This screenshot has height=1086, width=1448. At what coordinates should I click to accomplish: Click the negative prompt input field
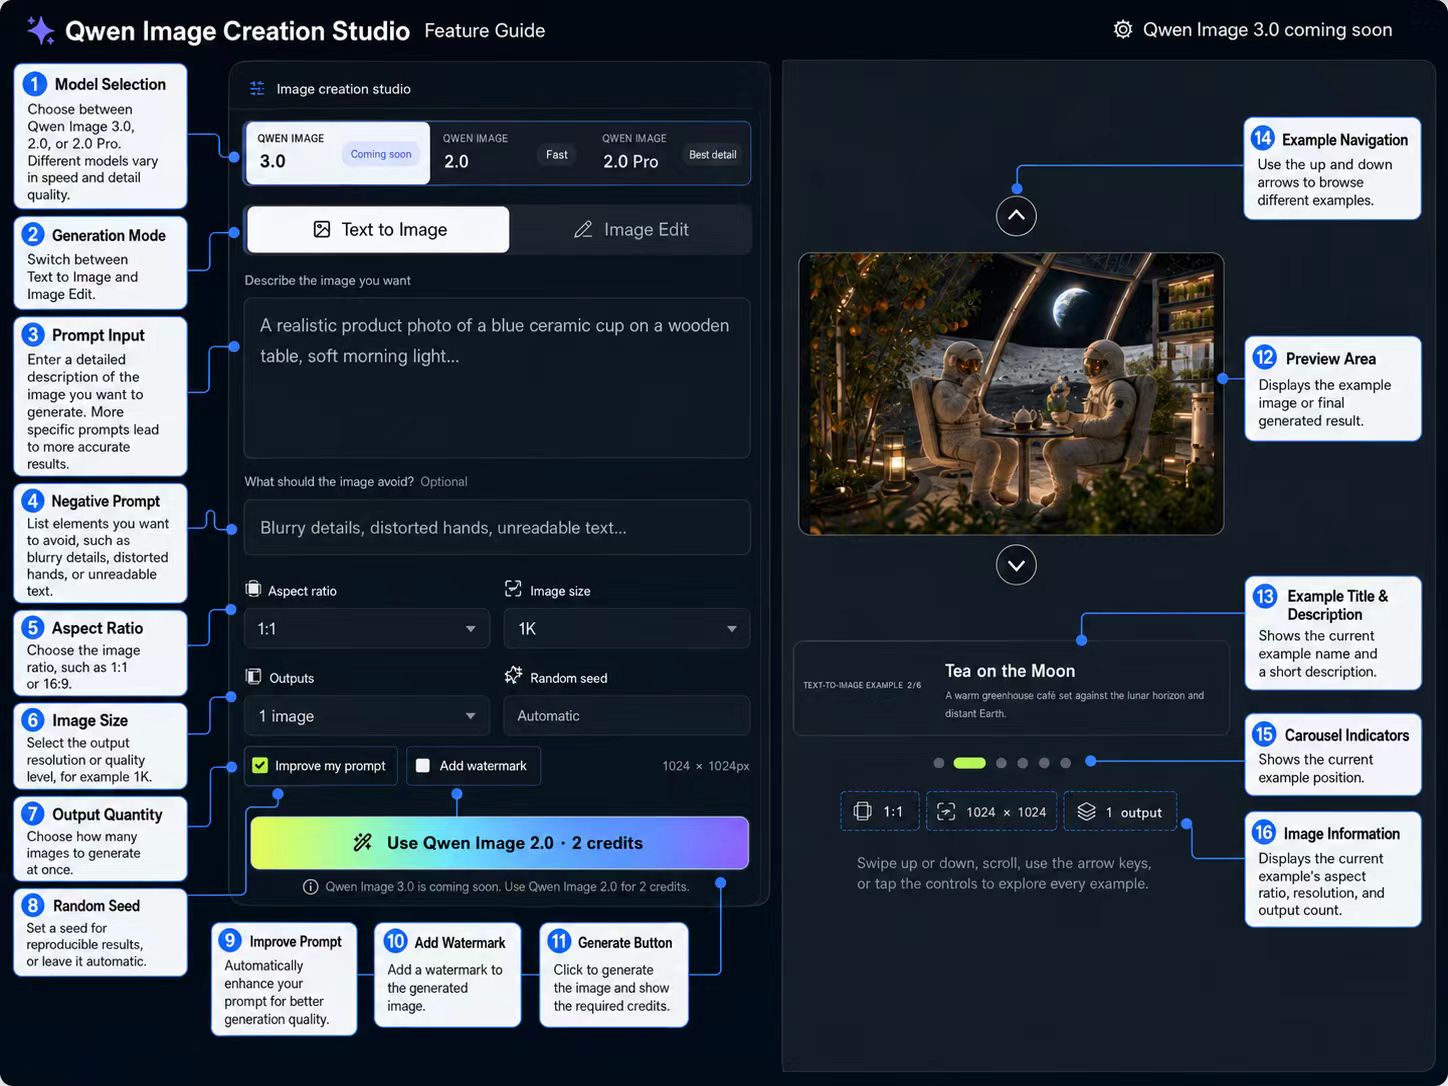[x=497, y=527]
